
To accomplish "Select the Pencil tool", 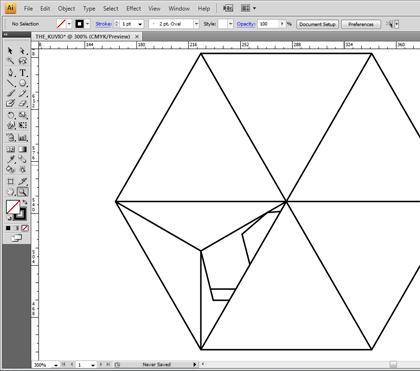I will click(22, 93).
